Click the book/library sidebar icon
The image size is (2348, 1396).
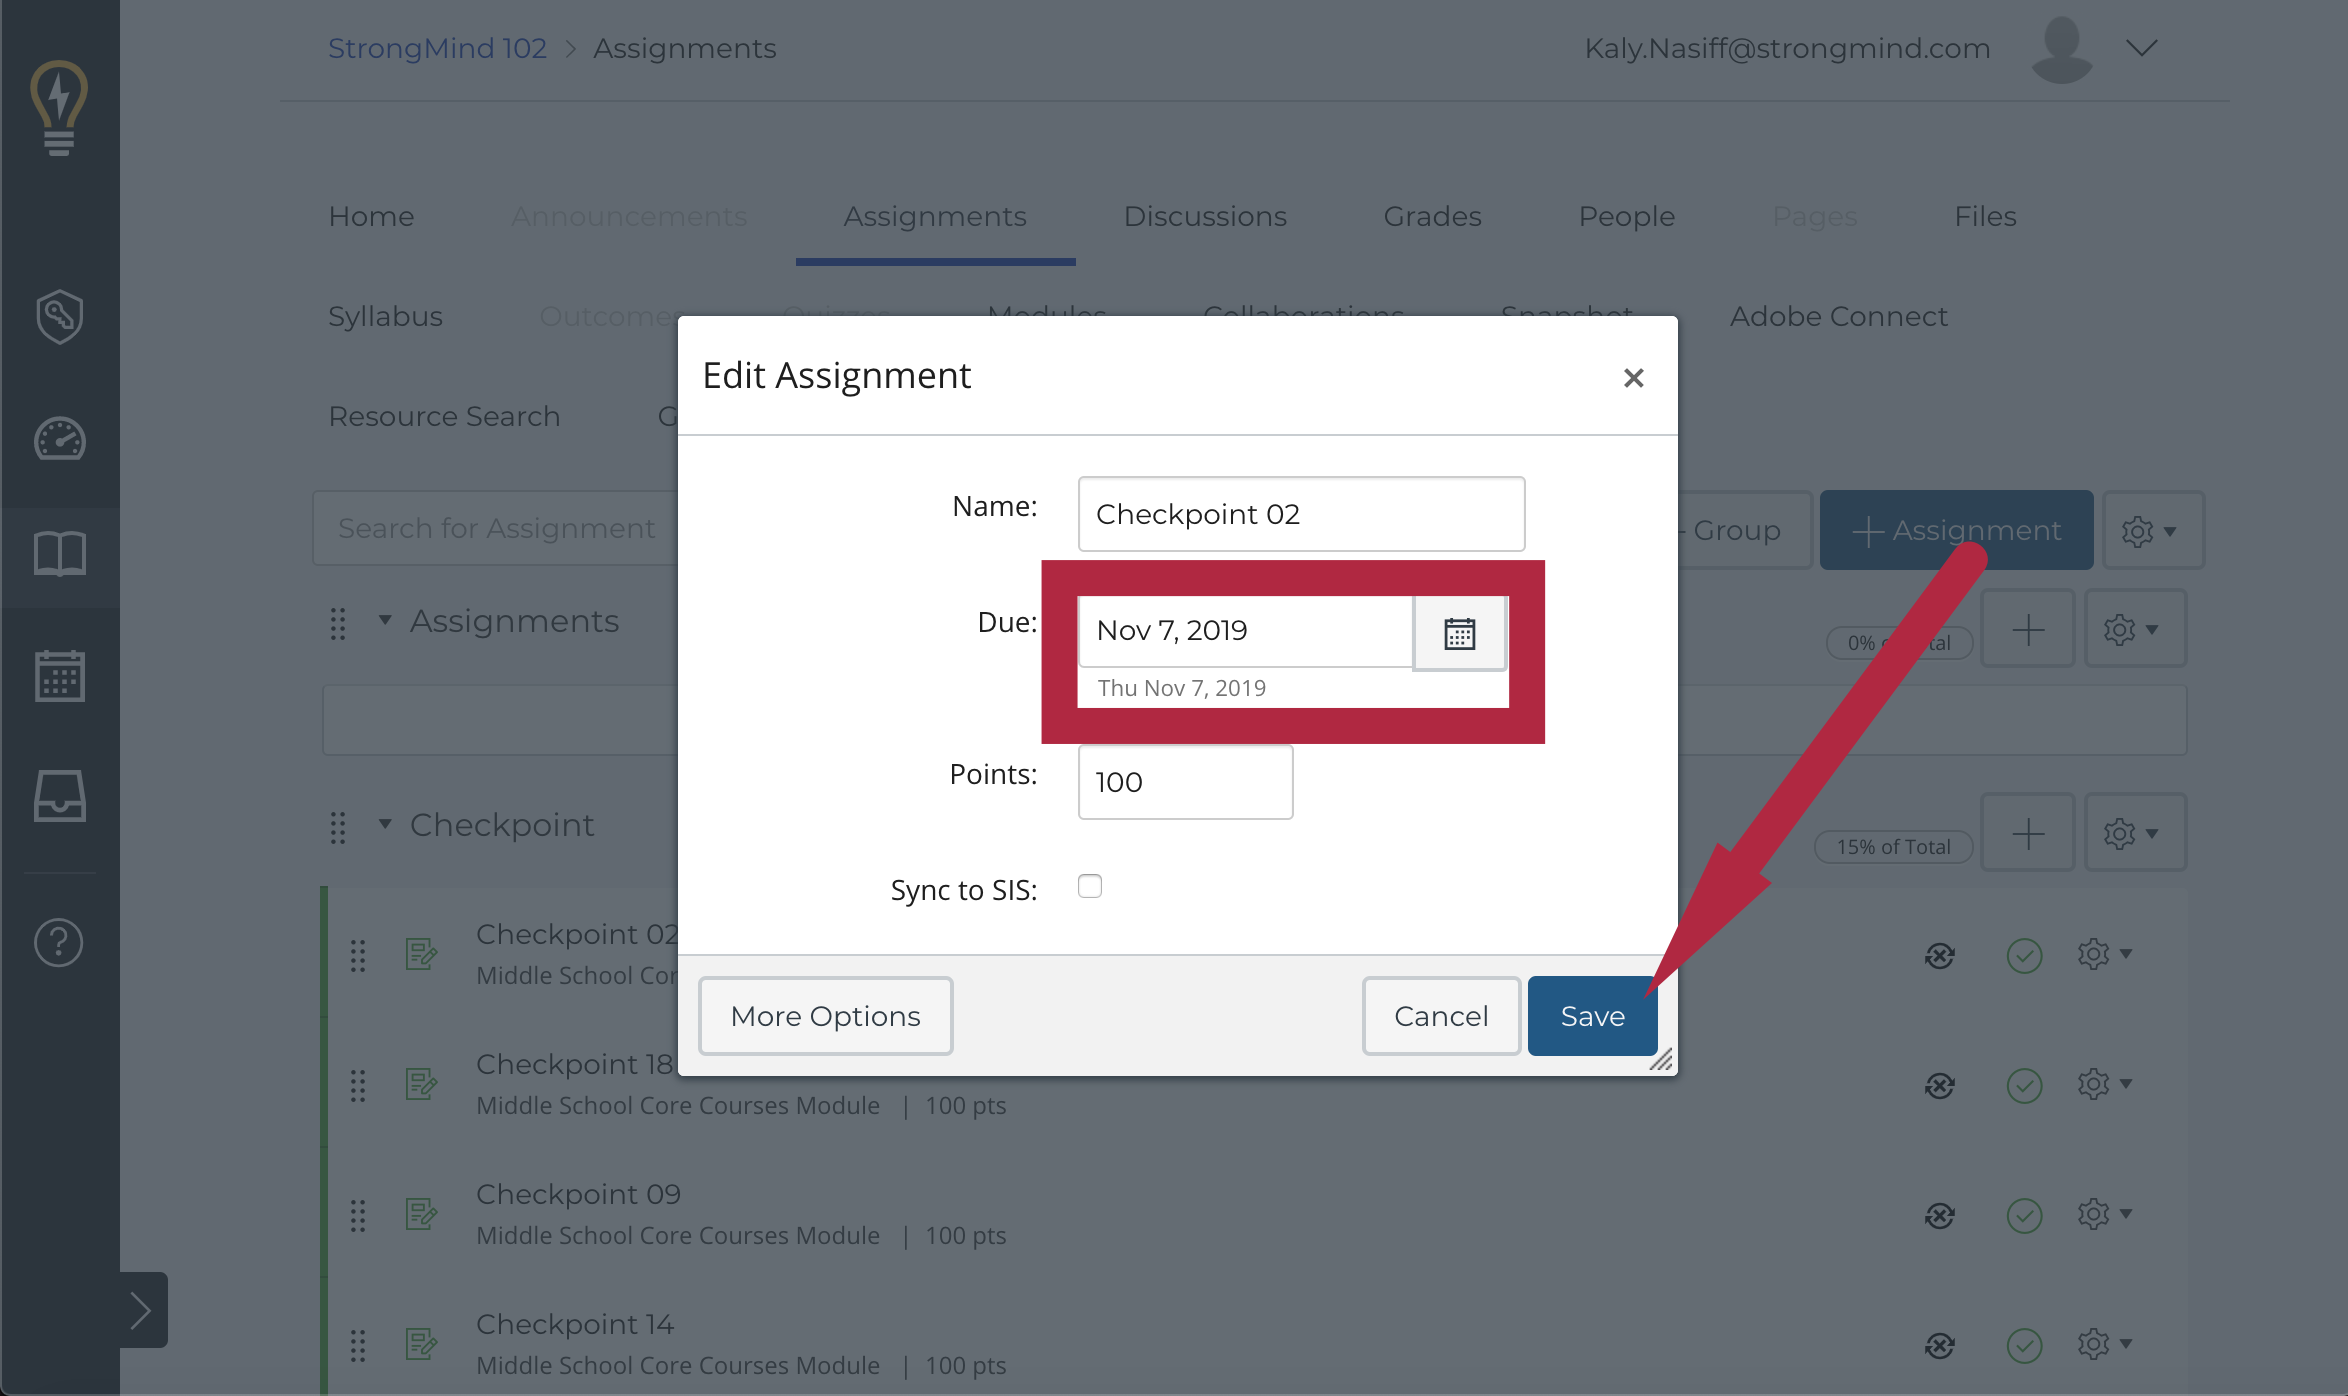[x=58, y=552]
